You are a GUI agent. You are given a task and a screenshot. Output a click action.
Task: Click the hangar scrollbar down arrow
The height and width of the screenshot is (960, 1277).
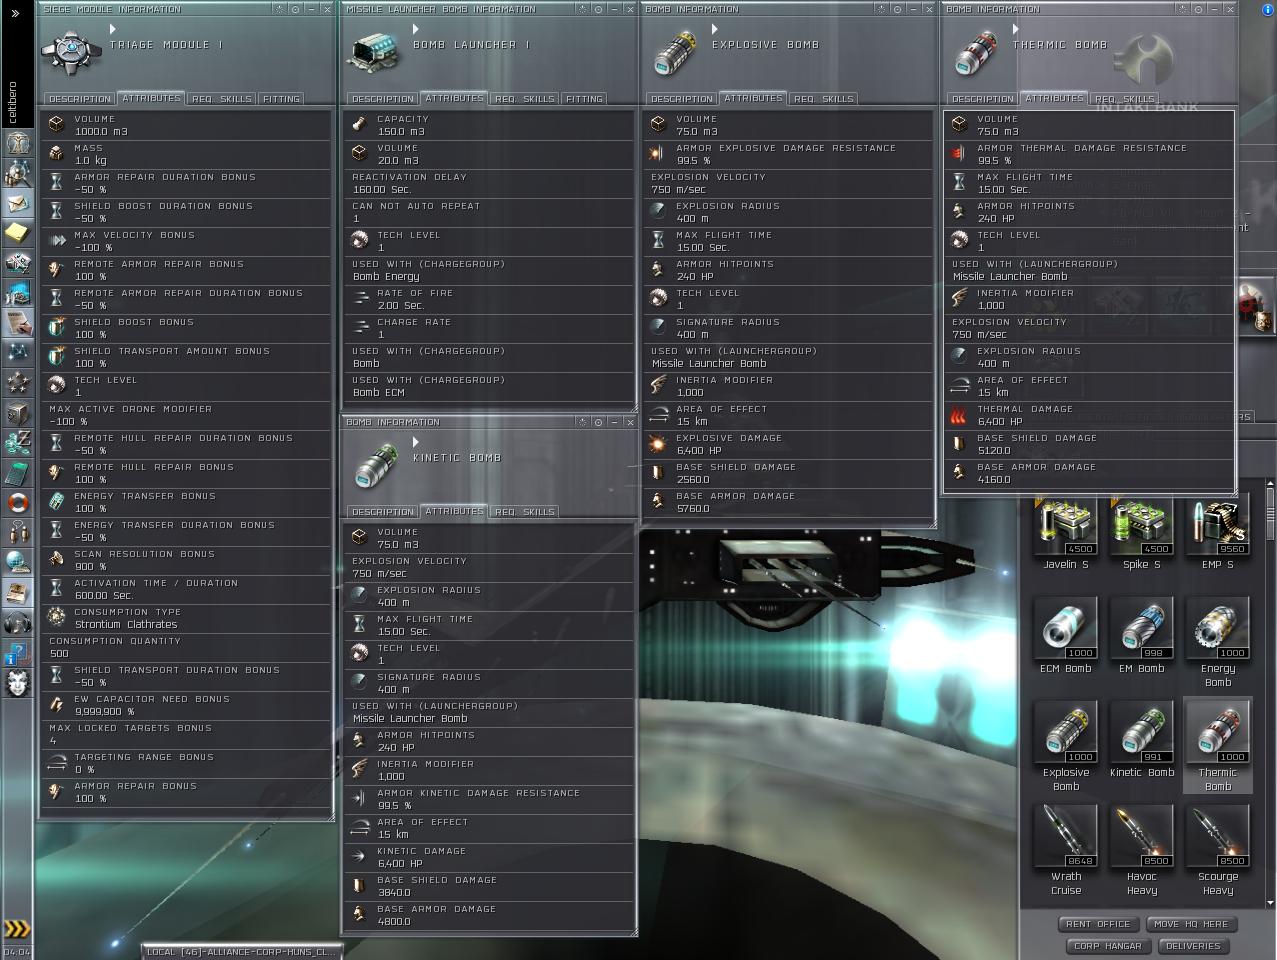(1271, 905)
